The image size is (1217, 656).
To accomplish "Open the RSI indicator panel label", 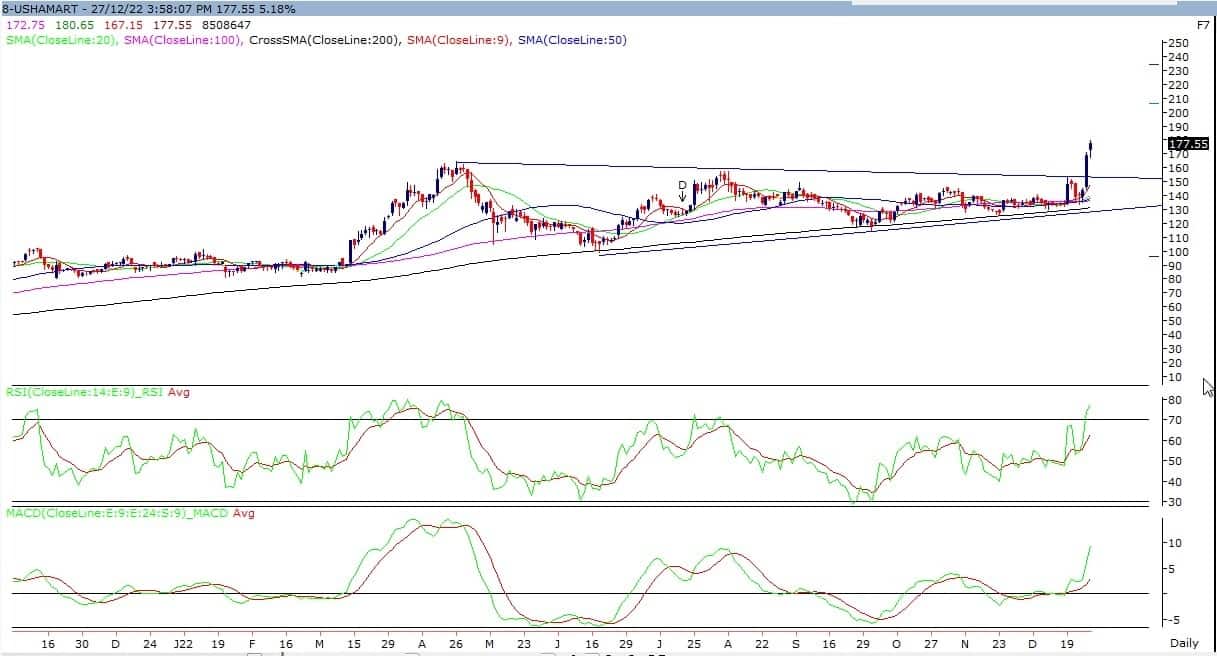I will tap(100, 392).
